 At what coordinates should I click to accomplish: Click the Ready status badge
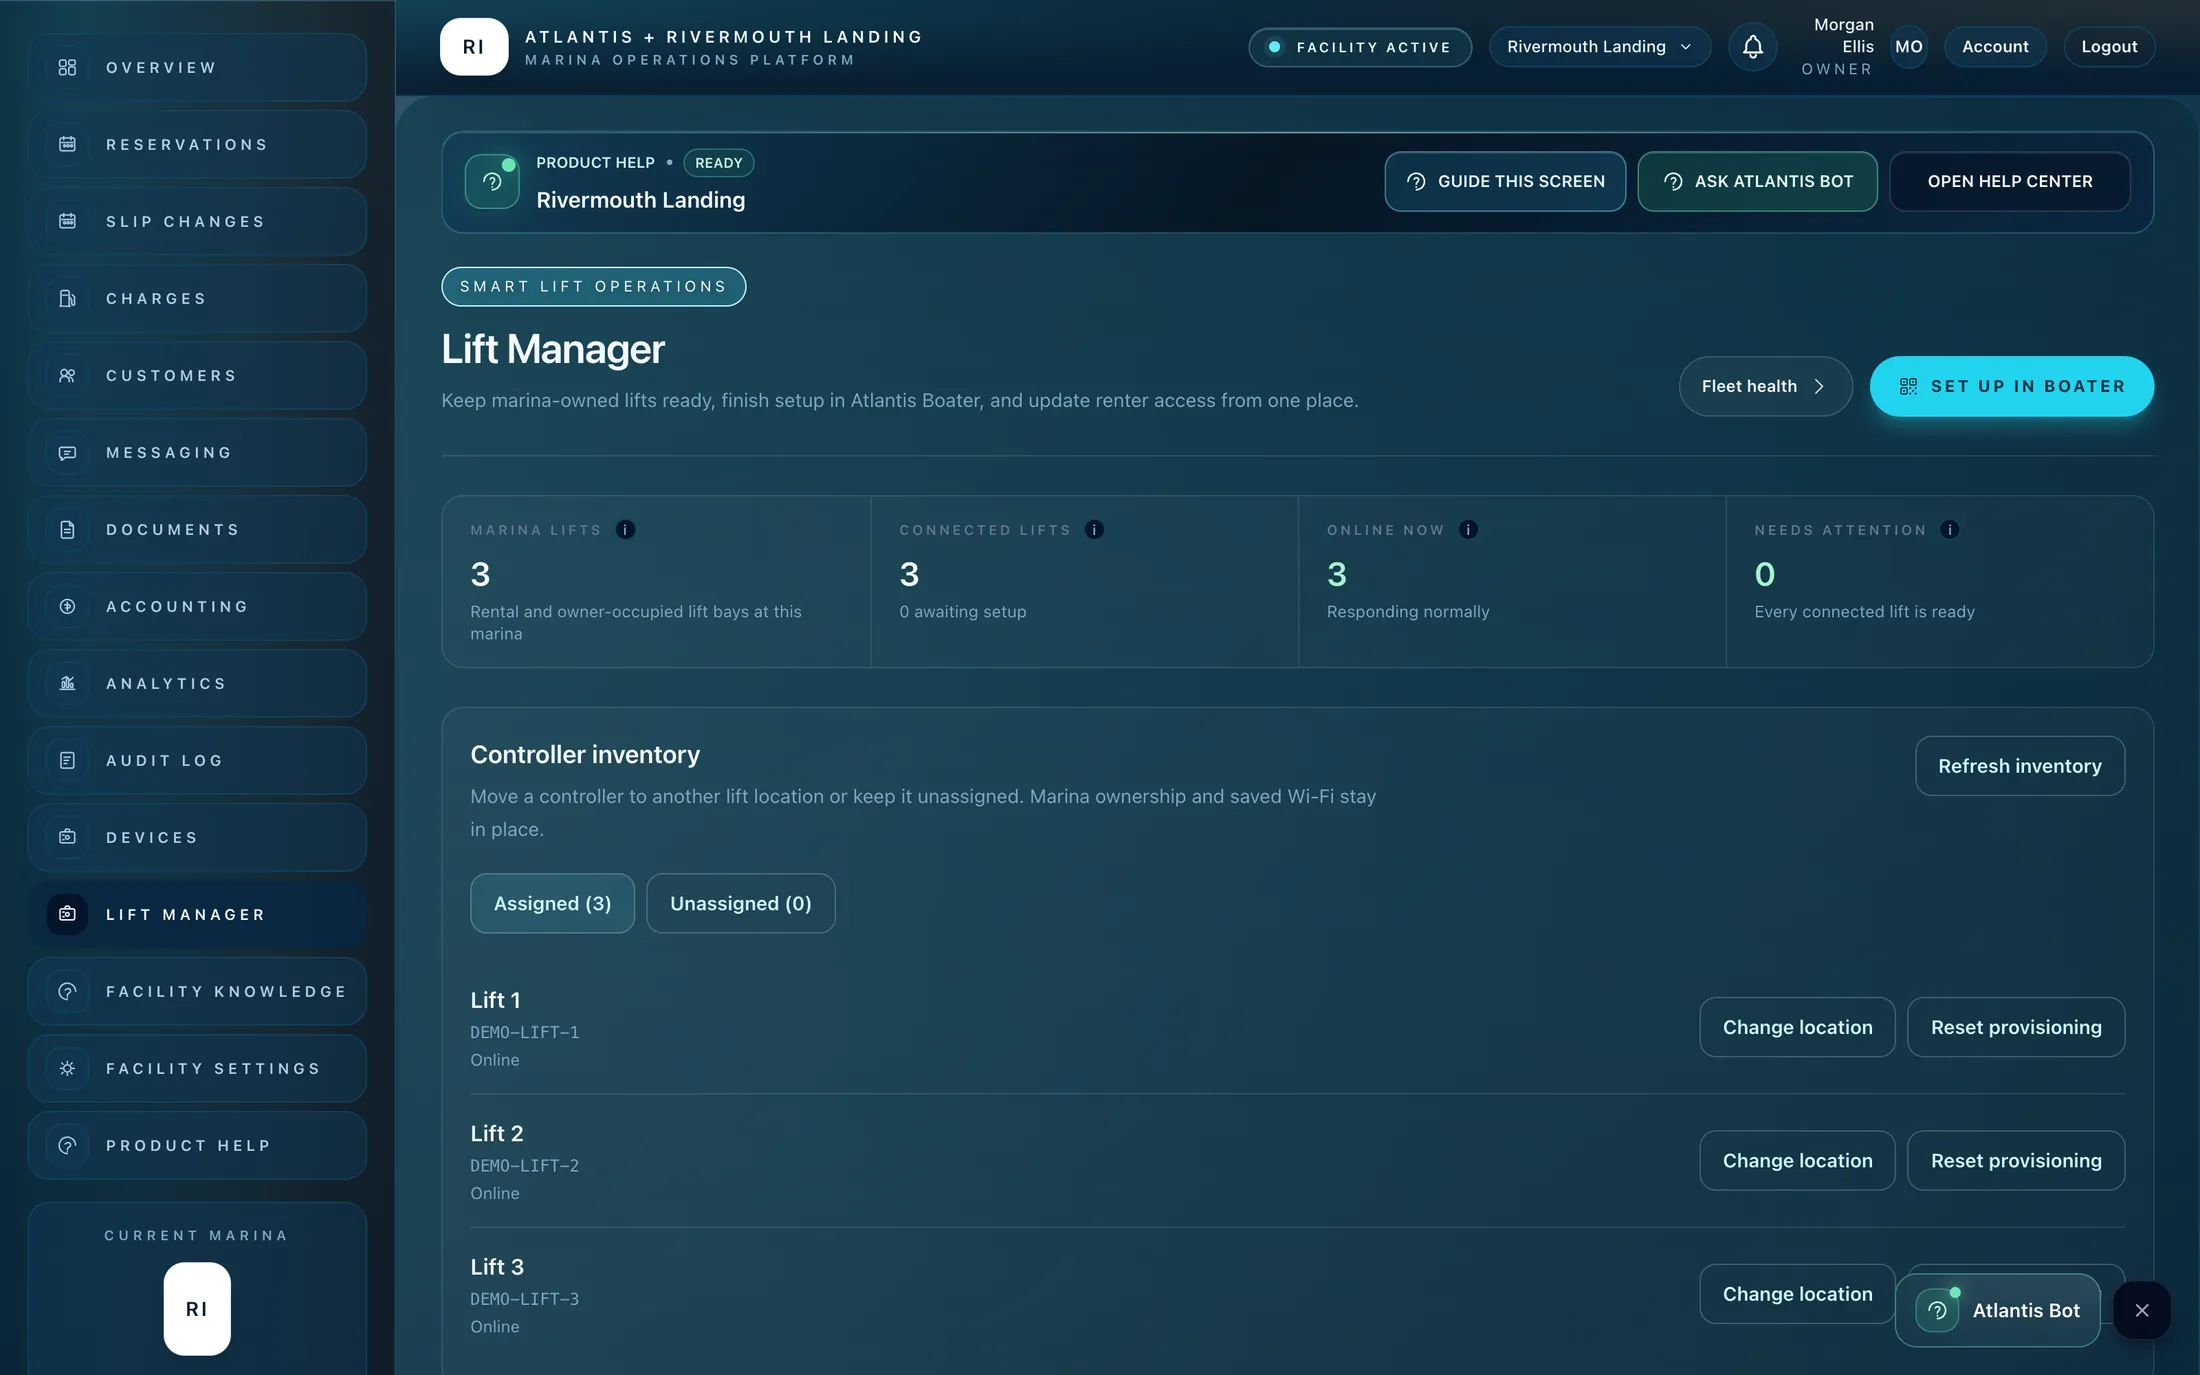coord(718,162)
